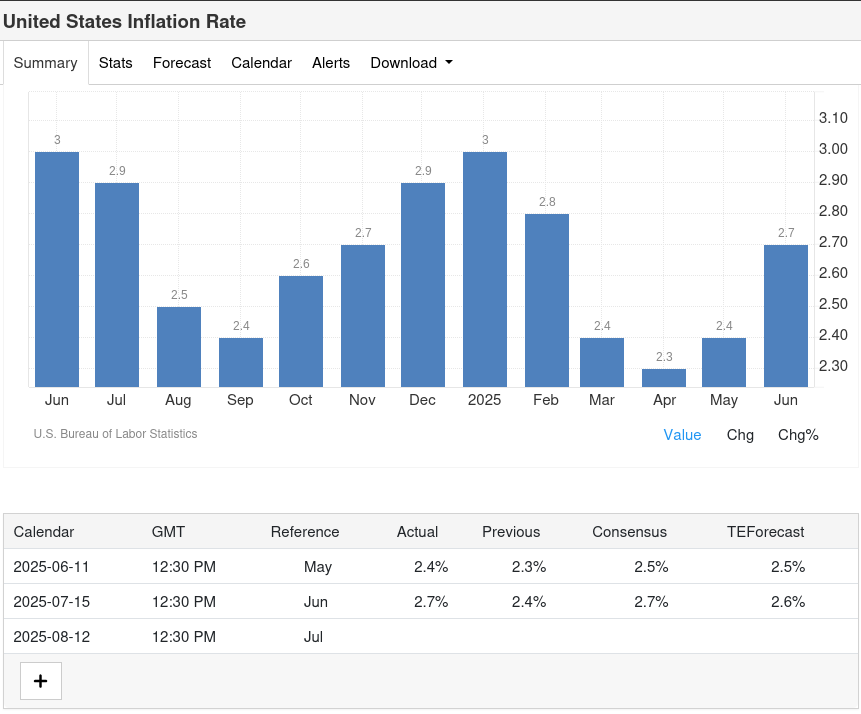Select the Calendar tab
Viewport: 861px width, 714px height.
(x=261, y=63)
